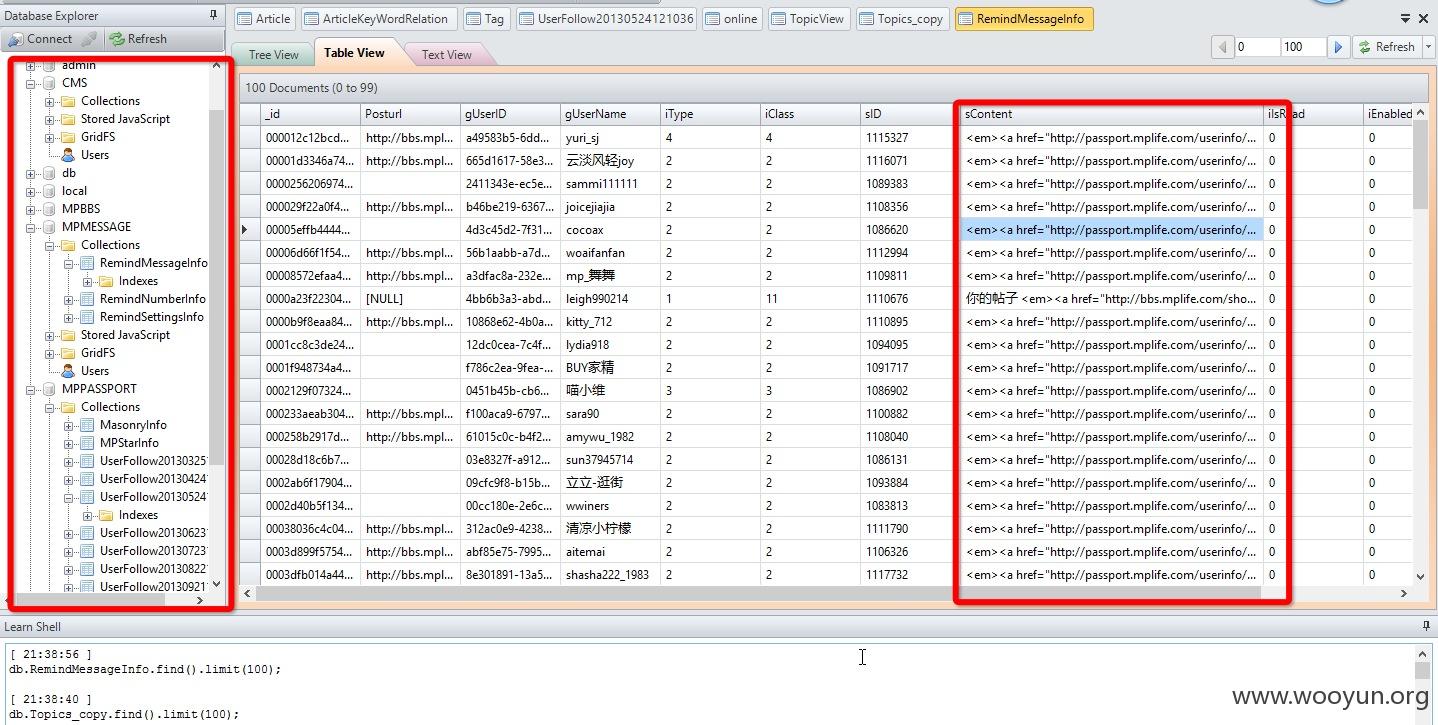Viewport: 1438px width, 725px height.
Task: Refresh the table results
Action: (x=1386, y=47)
